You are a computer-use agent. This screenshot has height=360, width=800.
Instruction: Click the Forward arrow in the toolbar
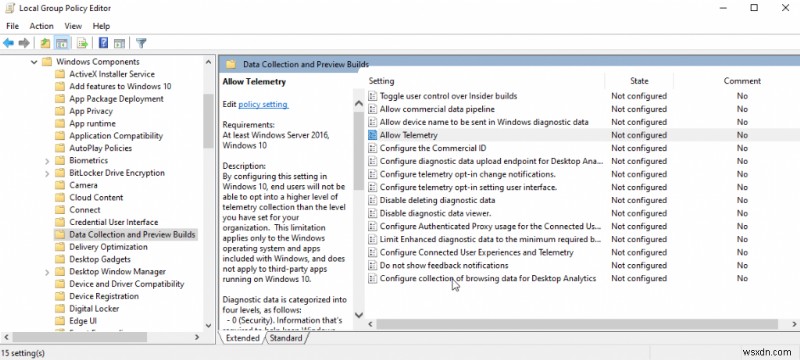(24, 43)
